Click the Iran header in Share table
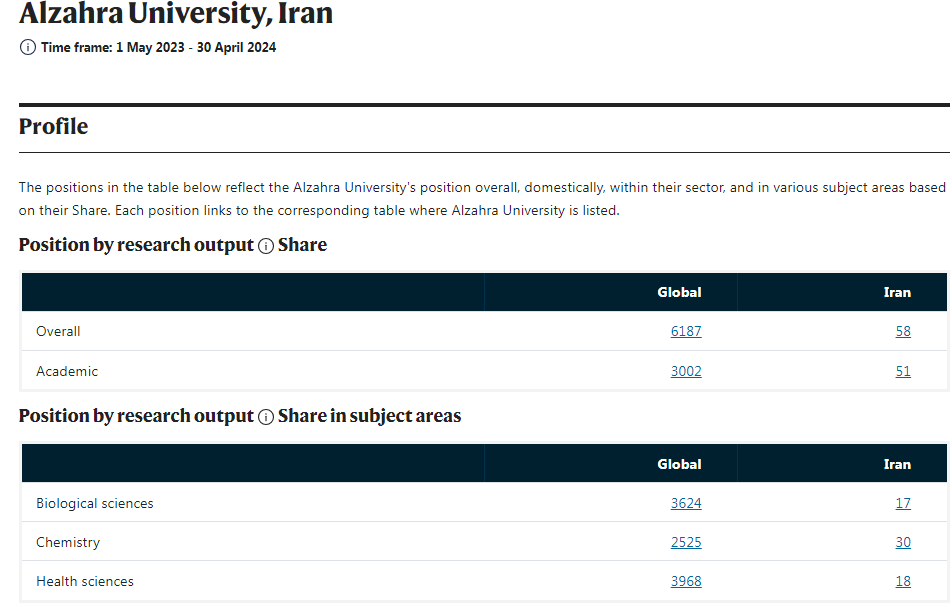Screen dimensions: 952x607 tap(897, 293)
